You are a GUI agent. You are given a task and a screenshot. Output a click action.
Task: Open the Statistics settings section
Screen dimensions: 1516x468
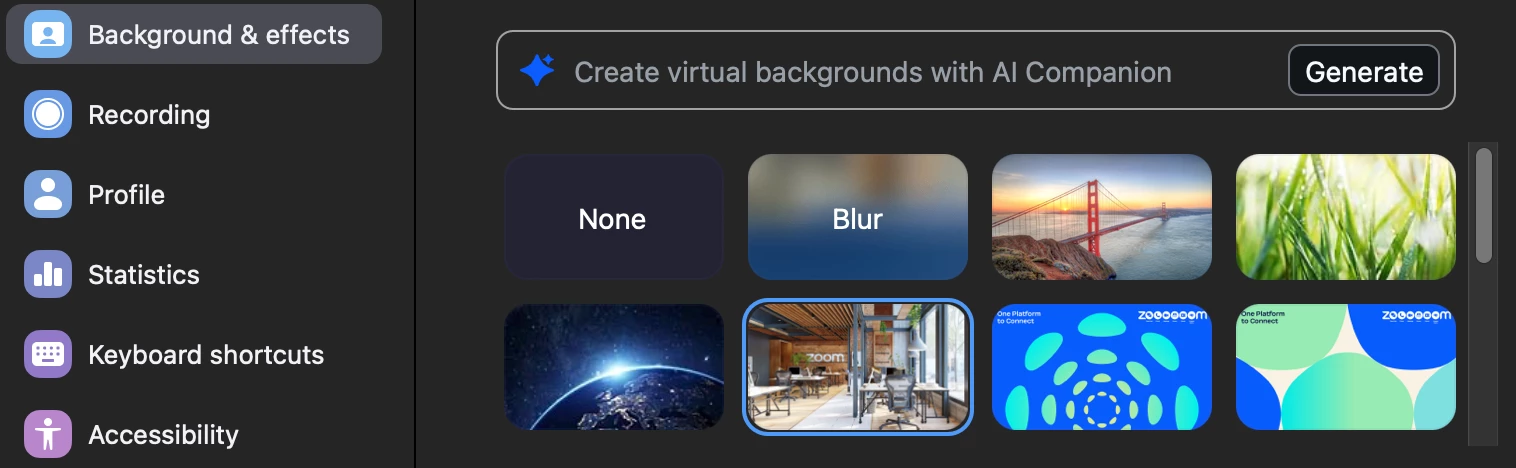[144, 275]
